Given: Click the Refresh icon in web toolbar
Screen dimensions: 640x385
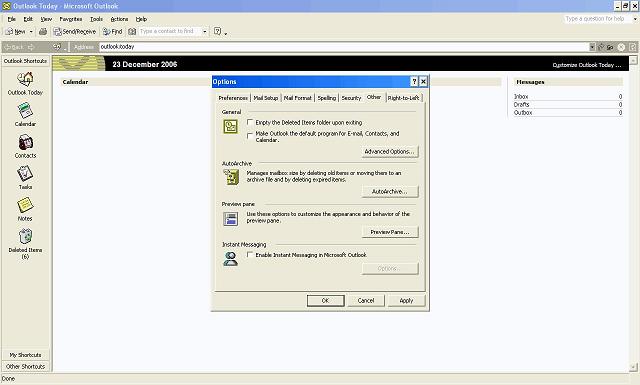Looking at the screenshot, I should (x=632, y=47).
